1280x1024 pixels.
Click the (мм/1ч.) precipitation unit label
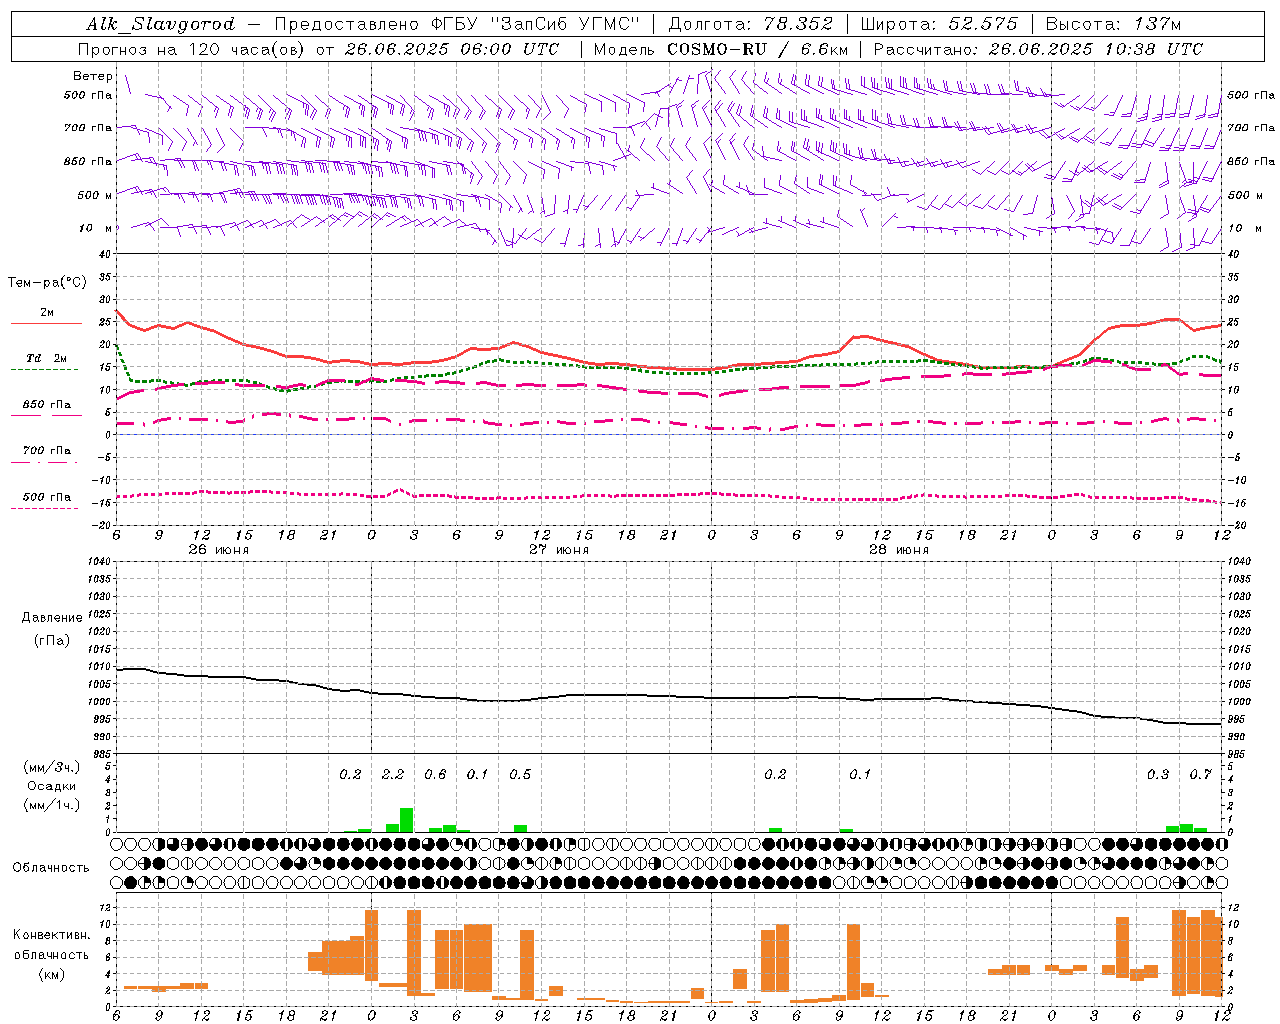[x=52, y=805]
